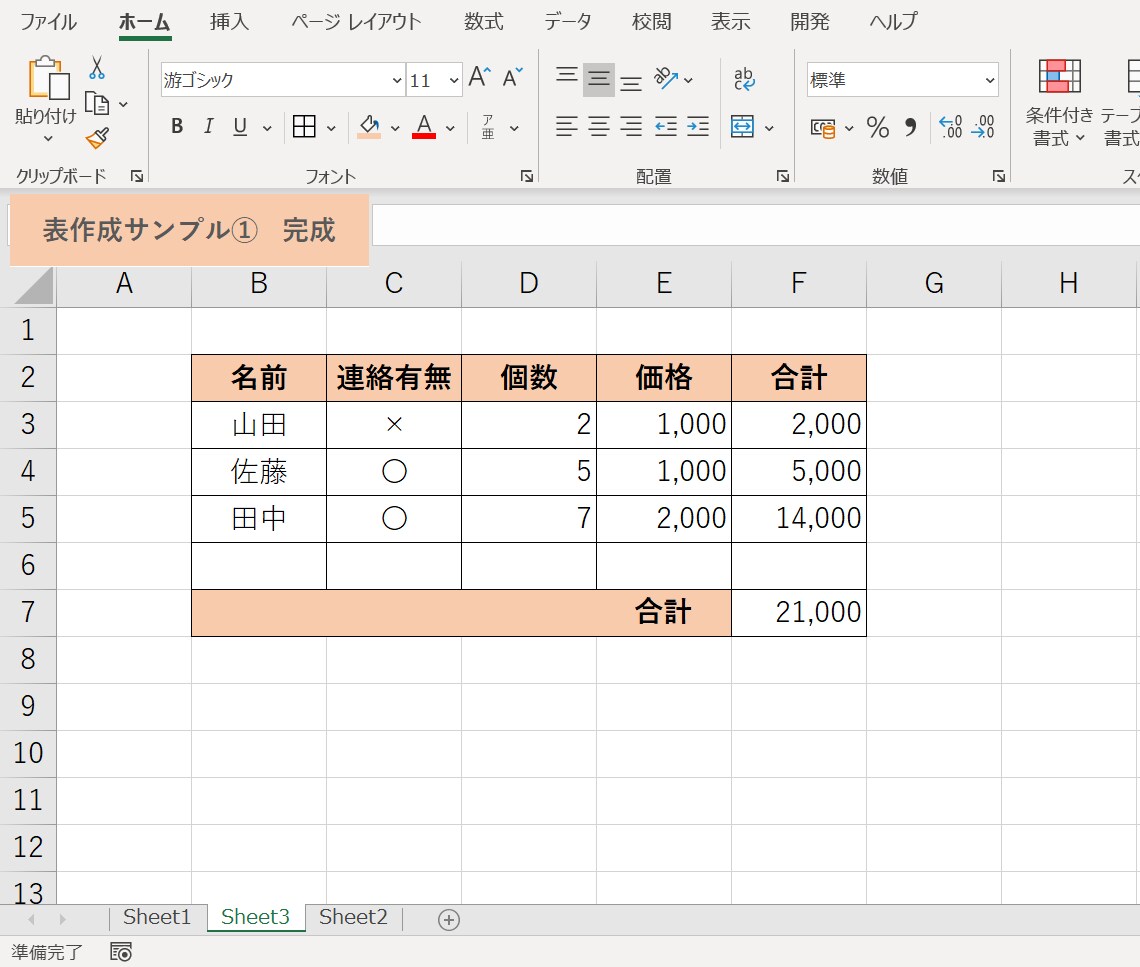Switch to ページ レイアウト tab
This screenshot has height=967, width=1140.
coord(356,22)
